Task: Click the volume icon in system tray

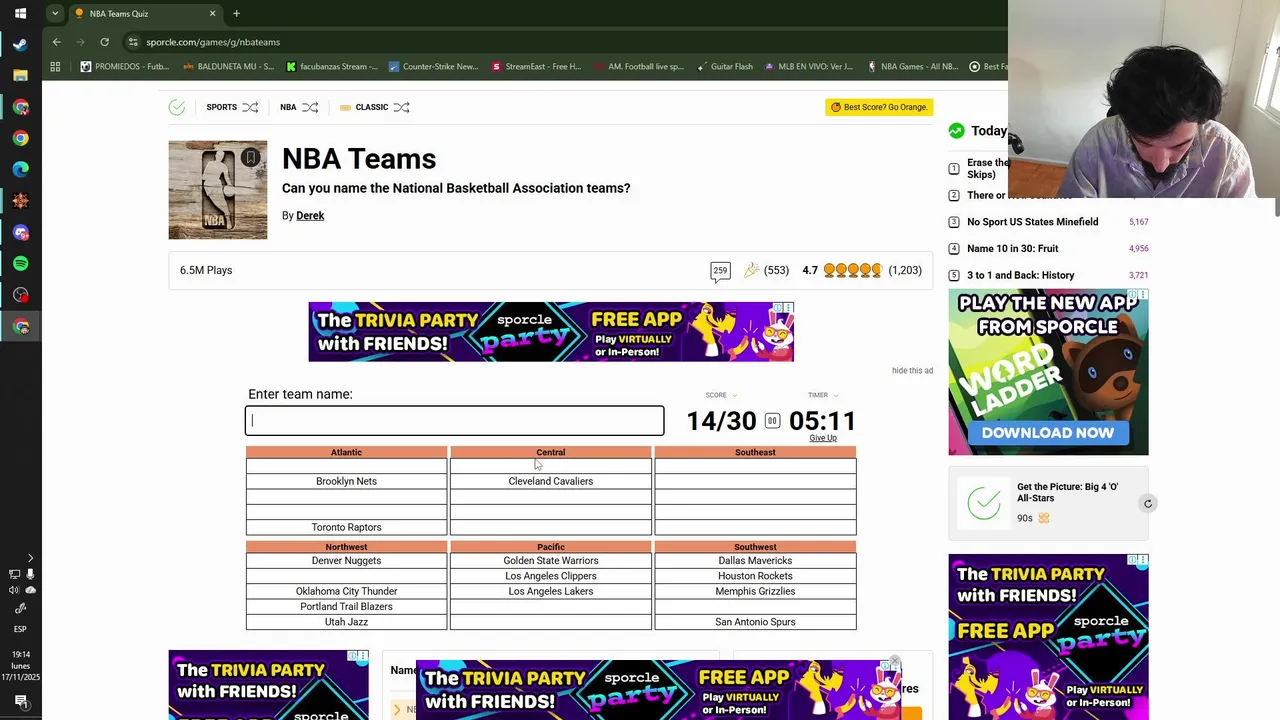Action: [14, 590]
